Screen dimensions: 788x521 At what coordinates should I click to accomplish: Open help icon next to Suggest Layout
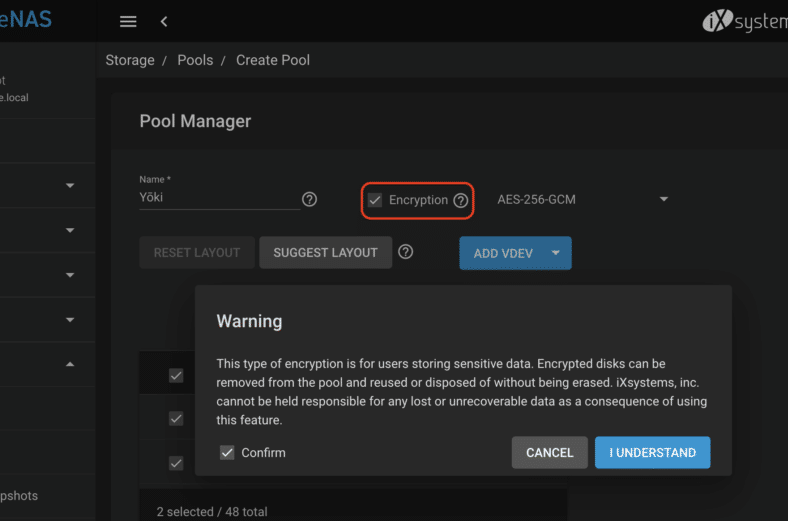[x=406, y=252]
